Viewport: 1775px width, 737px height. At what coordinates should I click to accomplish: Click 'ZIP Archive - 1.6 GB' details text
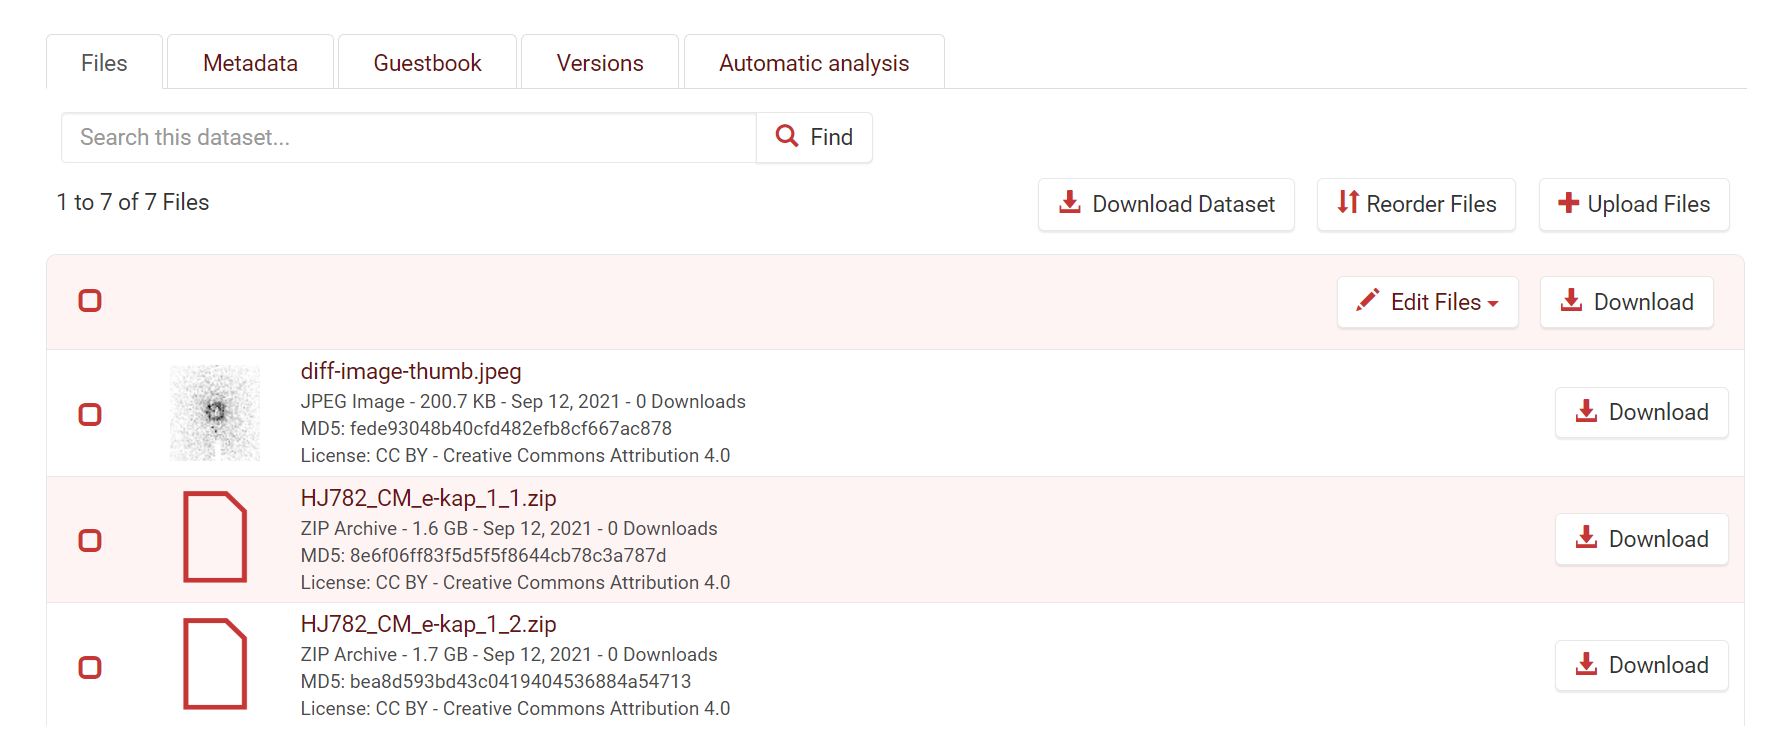click(384, 528)
